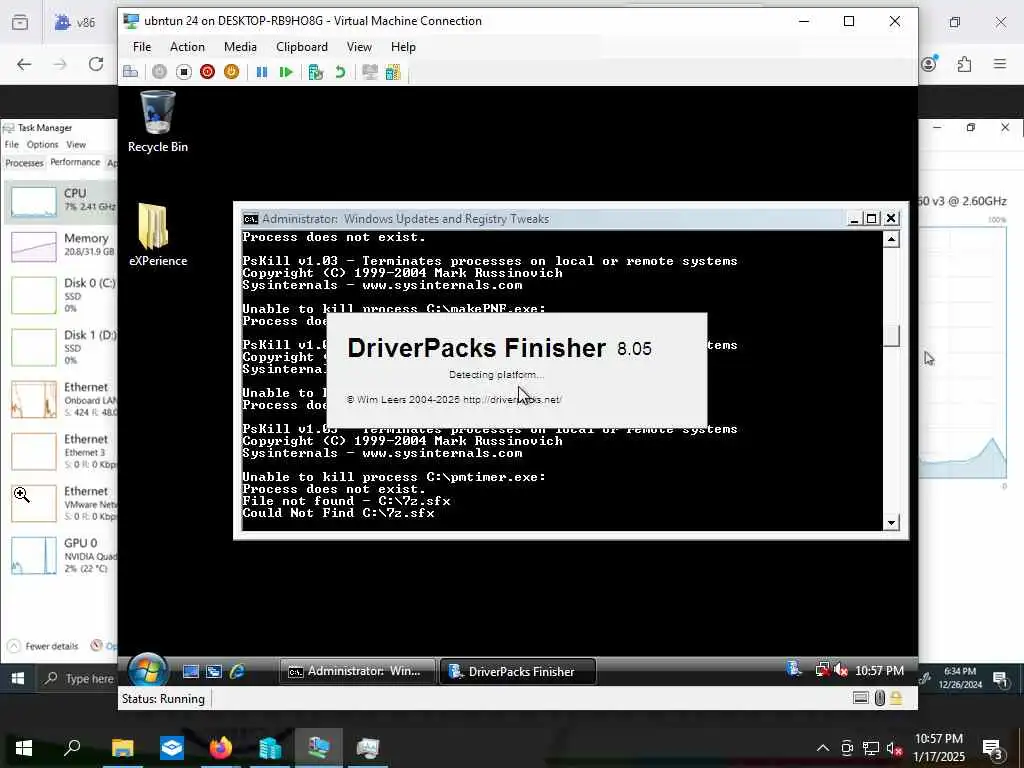Select Disk 1 (D:) performance item
The height and width of the screenshot is (768, 1024).
[x=62, y=347]
